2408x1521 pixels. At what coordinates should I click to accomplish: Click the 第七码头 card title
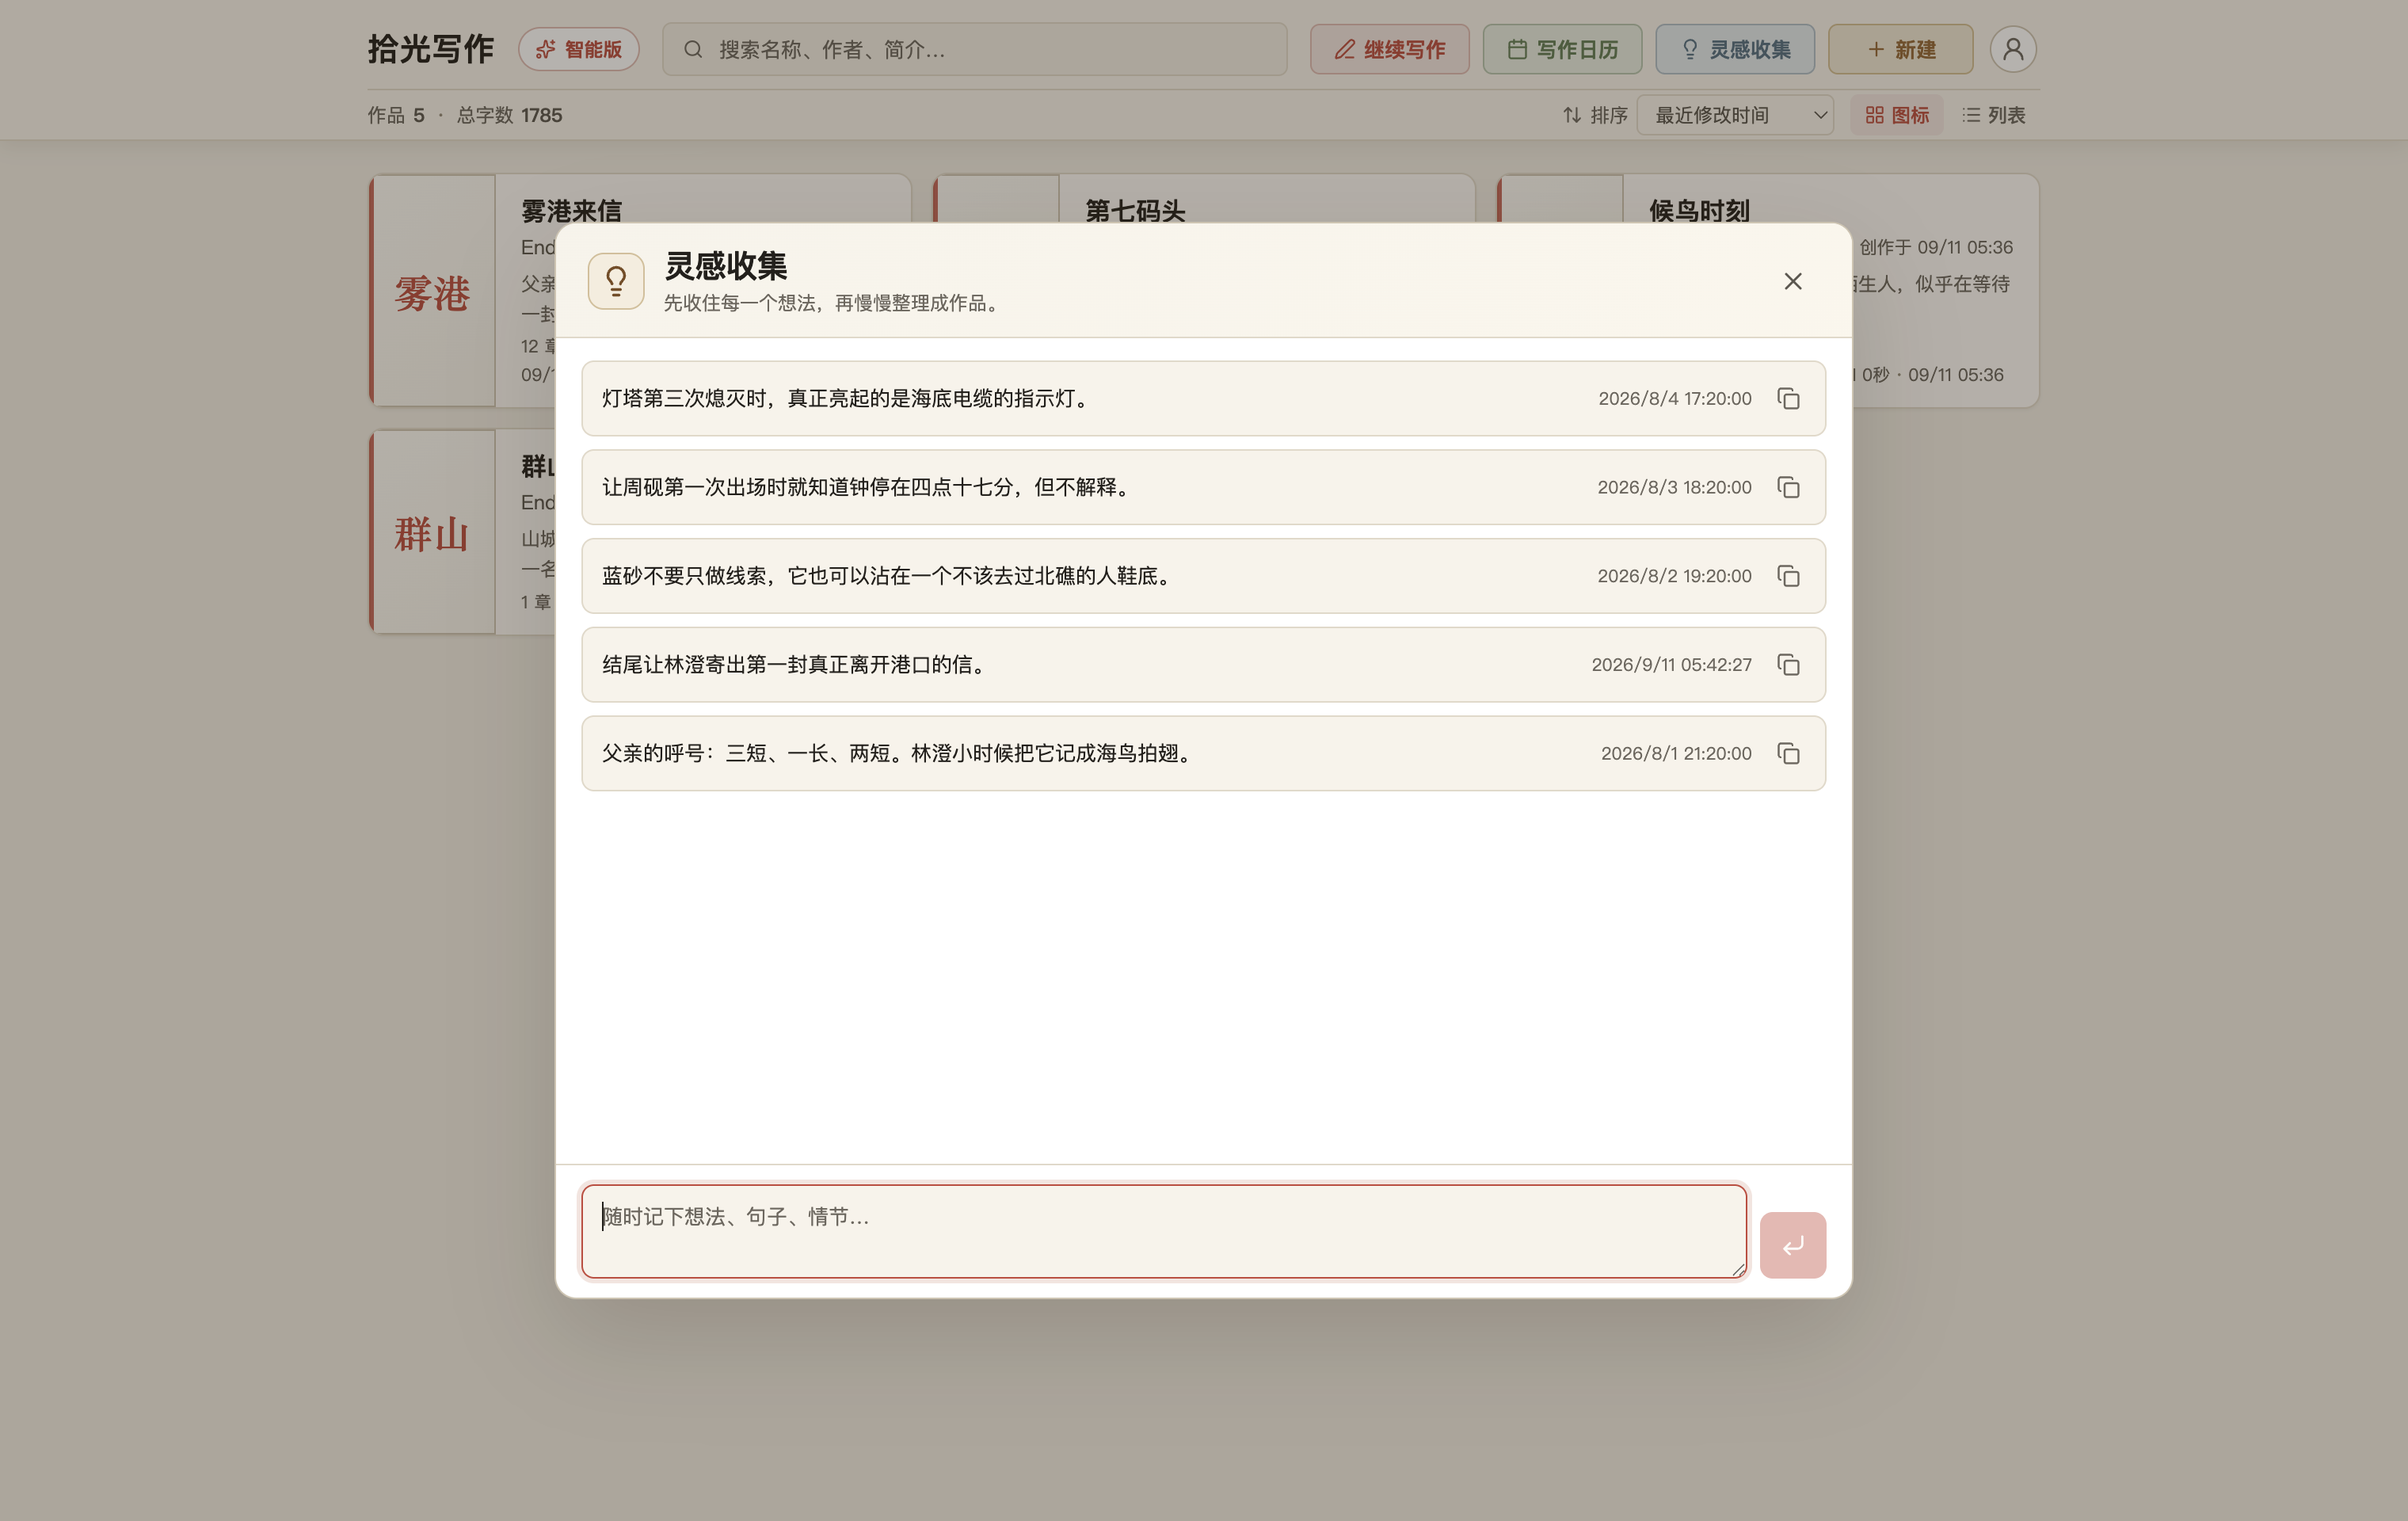pos(1135,210)
